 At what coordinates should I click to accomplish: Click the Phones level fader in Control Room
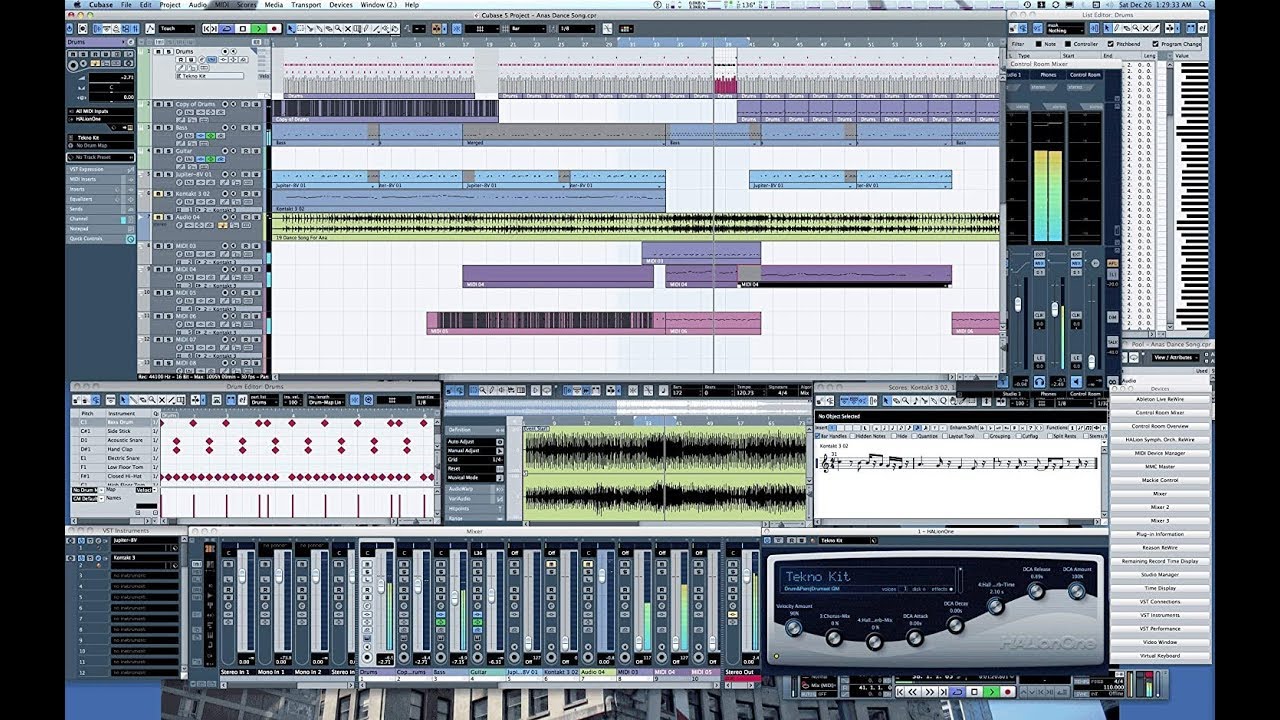[1055, 309]
